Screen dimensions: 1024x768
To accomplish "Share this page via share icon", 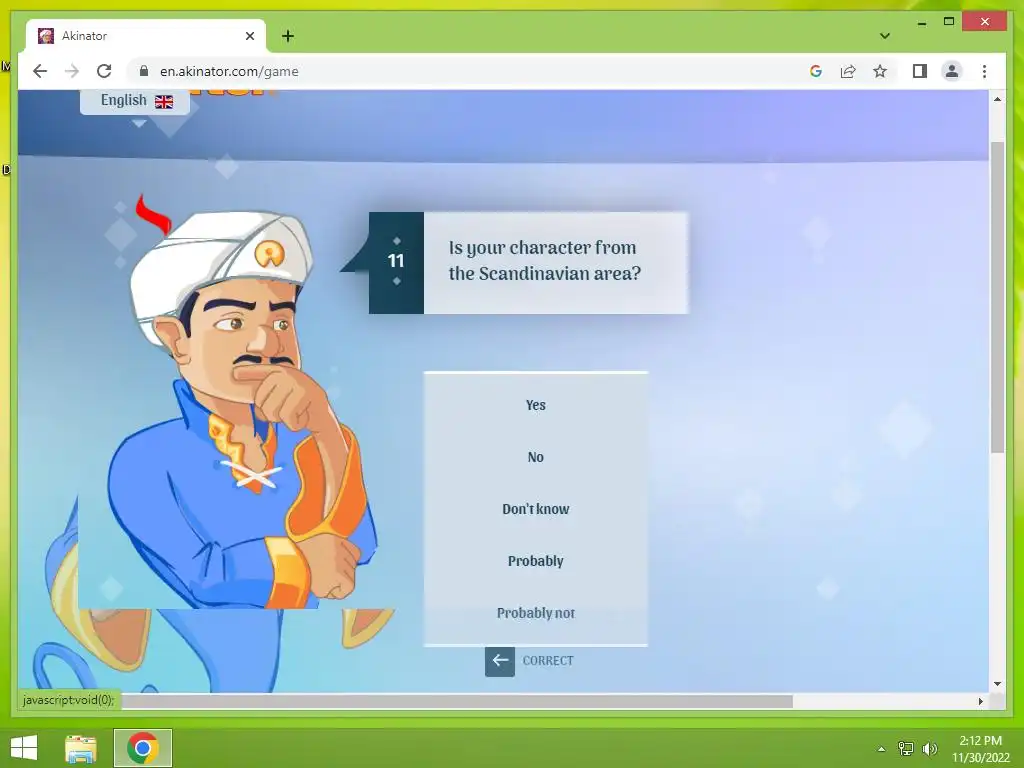I will tap(848, 71).
